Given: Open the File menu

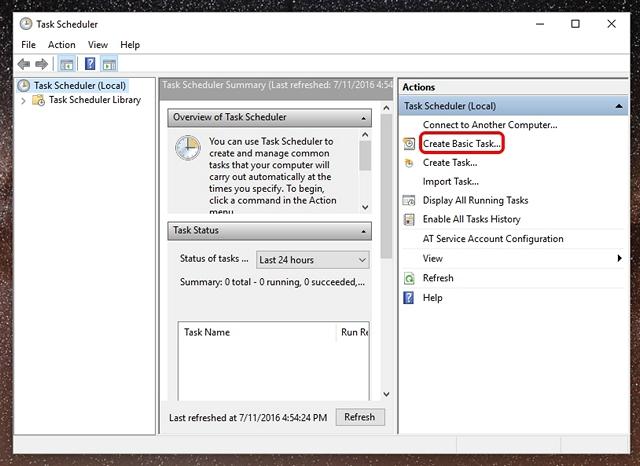Looking at the screenshot, I should point(29,44).
